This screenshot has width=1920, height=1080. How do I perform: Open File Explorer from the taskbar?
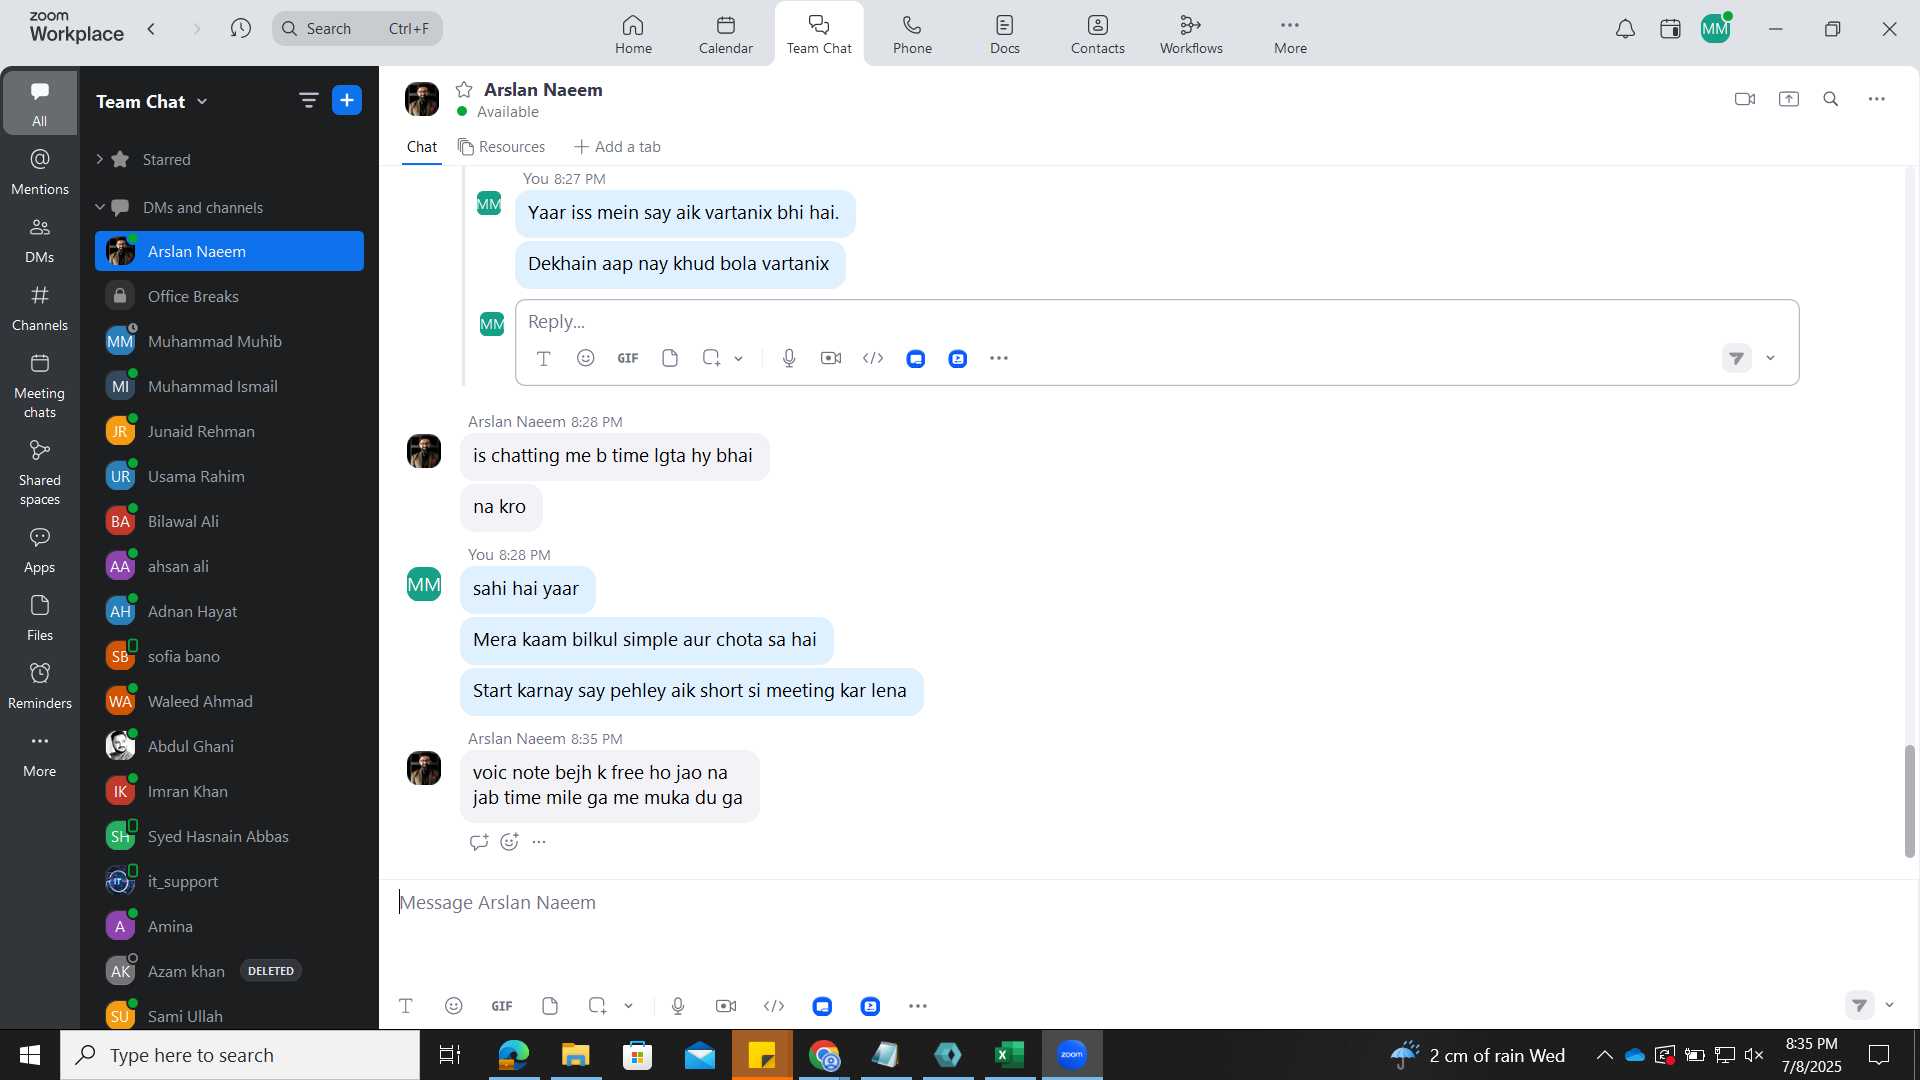click(x=575, y=1055)
